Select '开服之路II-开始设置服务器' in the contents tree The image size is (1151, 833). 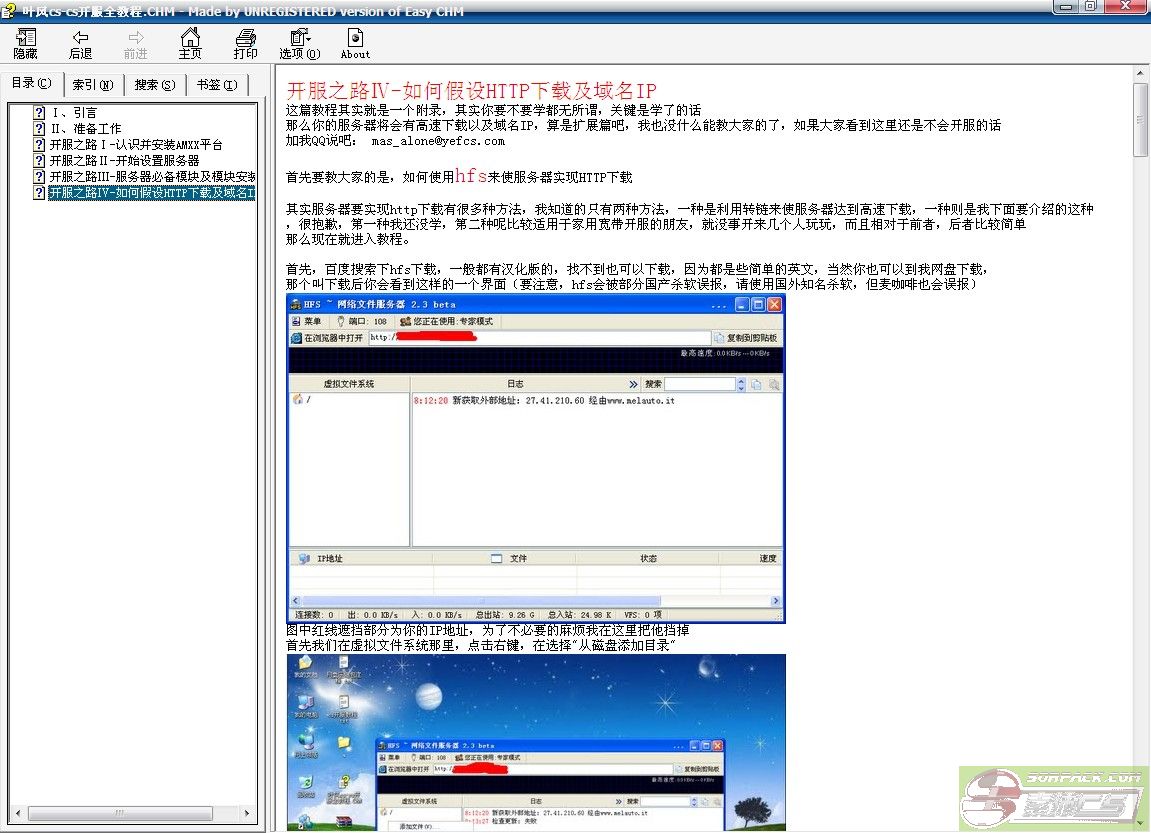pos(124,161)
